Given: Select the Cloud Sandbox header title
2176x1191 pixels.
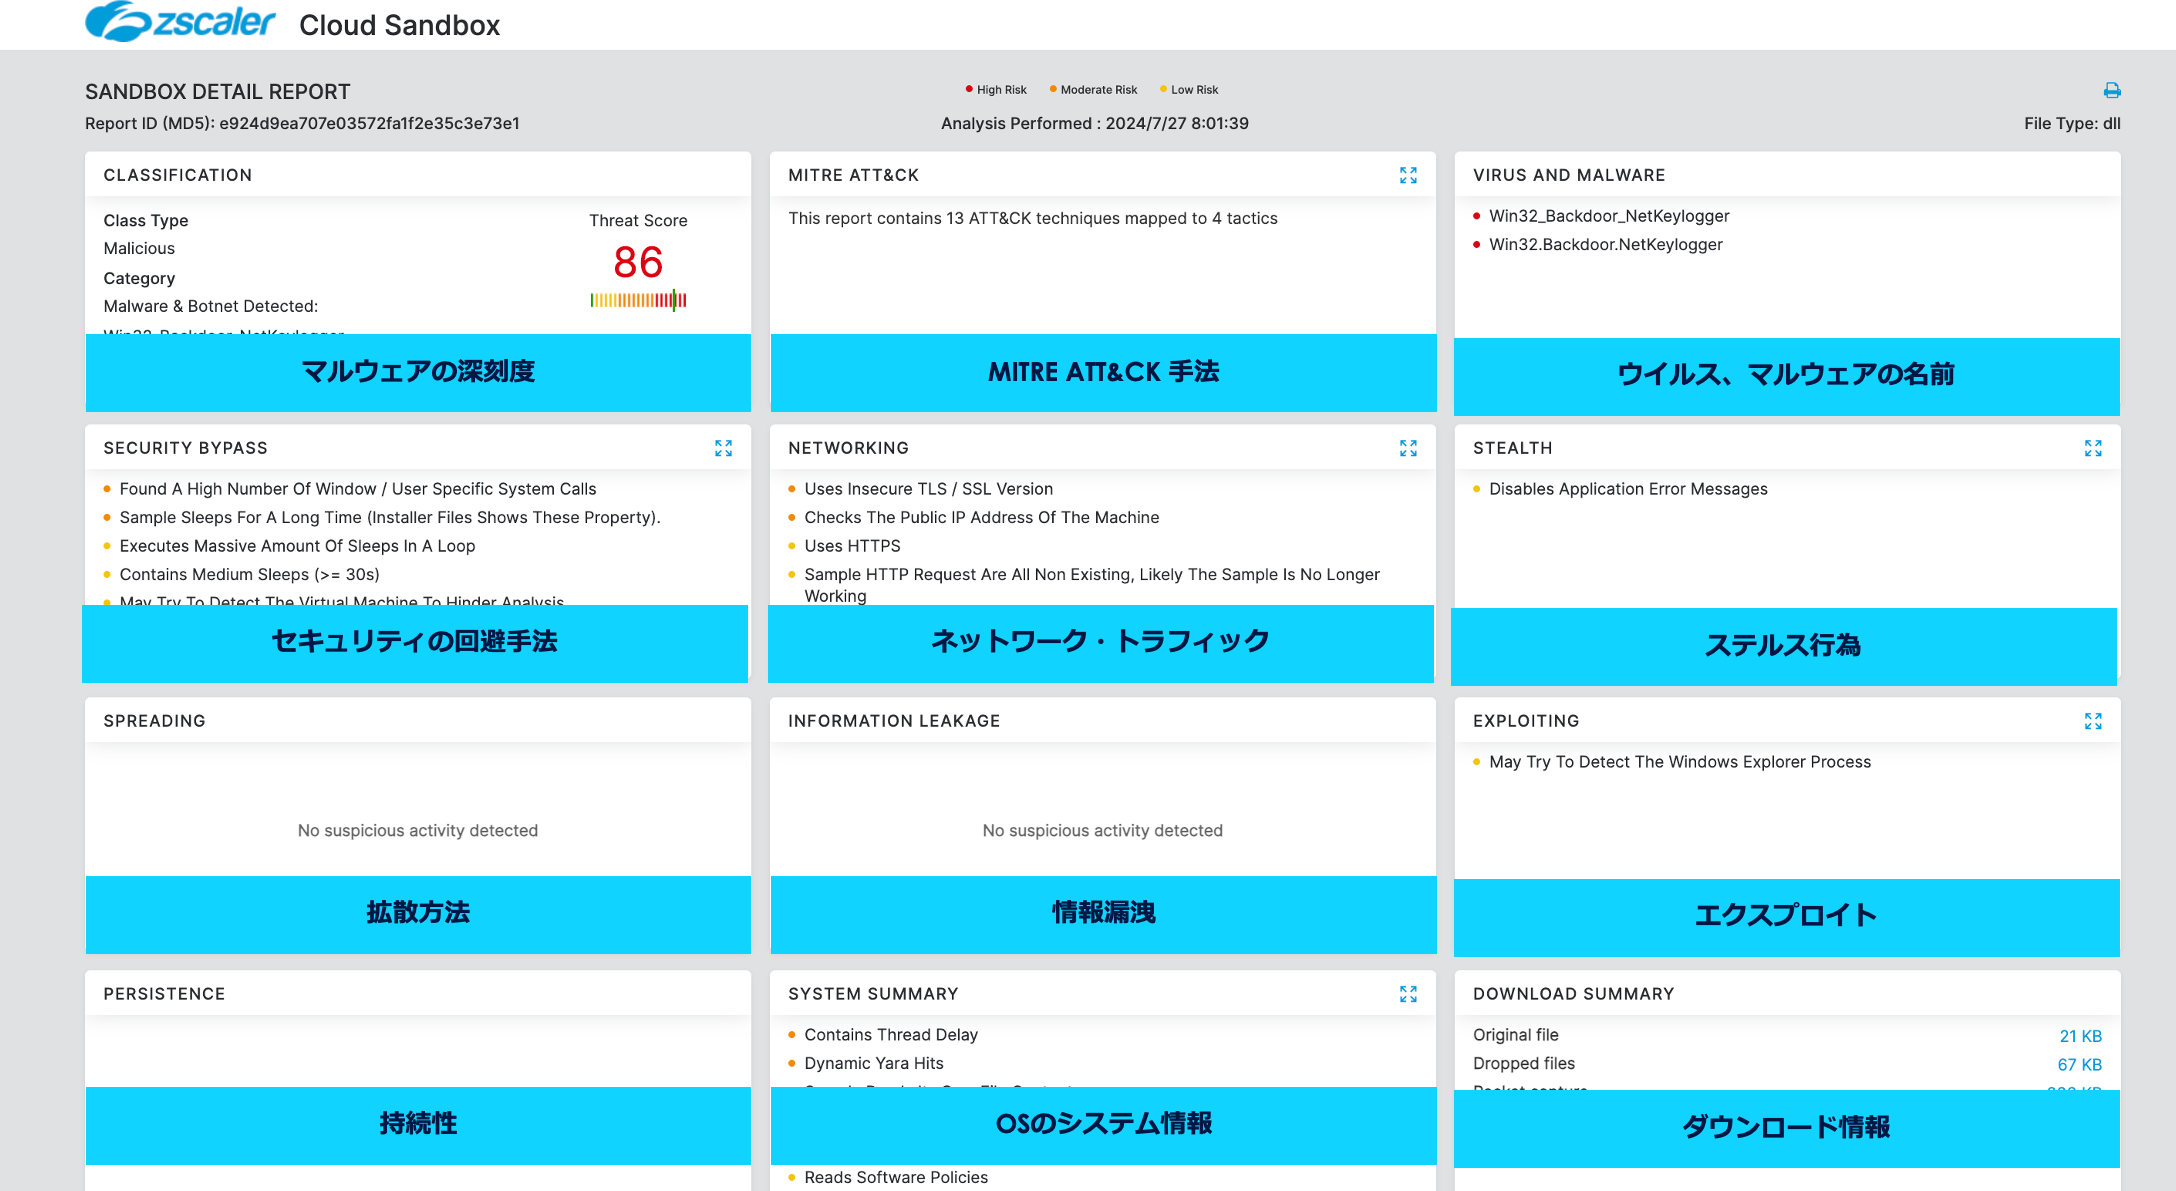Looking at the screenshot, I should (402, 25).
